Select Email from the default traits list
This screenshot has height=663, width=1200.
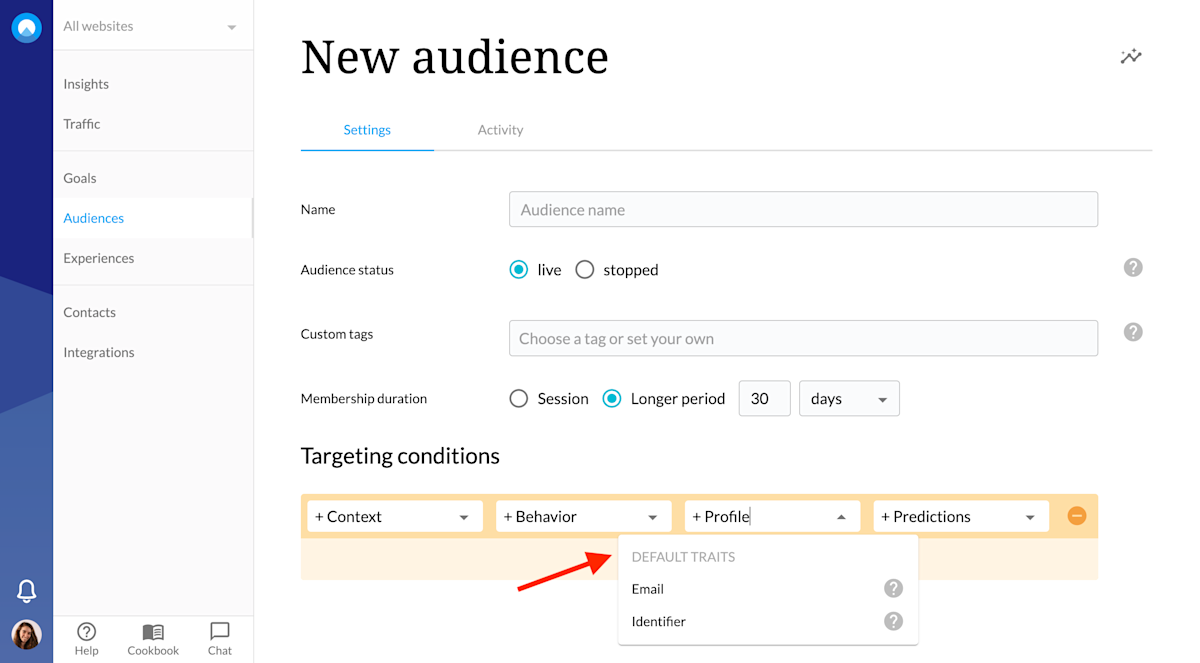768,589
